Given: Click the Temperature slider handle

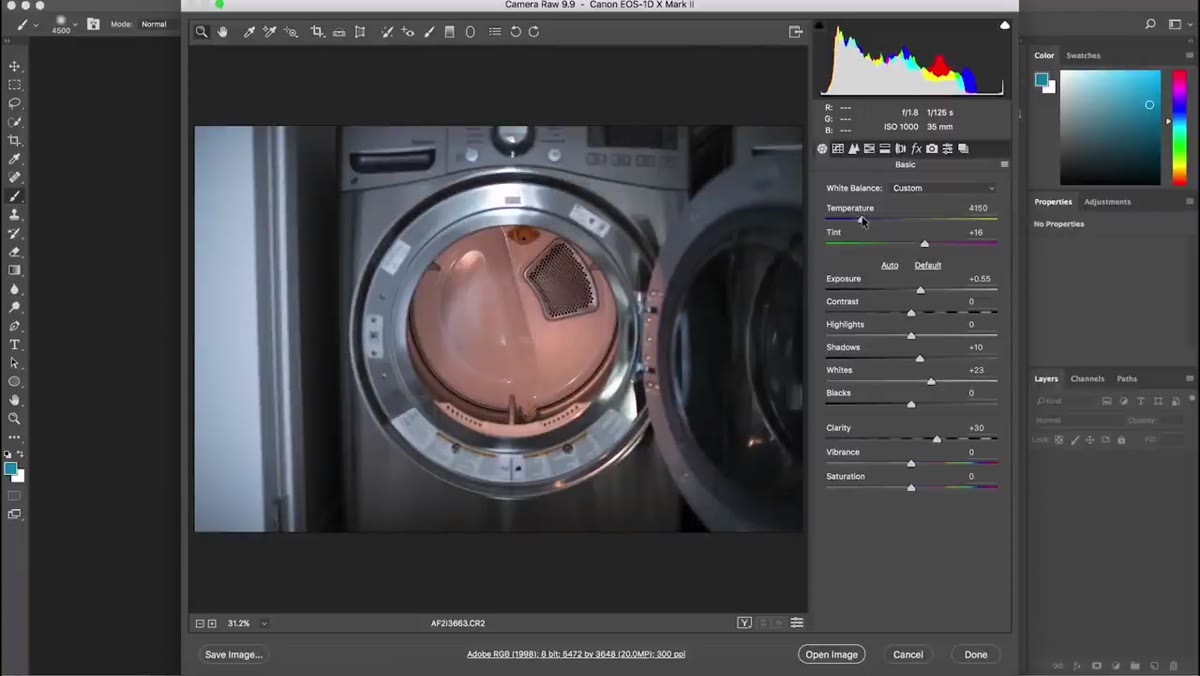Looking at the screenshot, I should point(862,220).
